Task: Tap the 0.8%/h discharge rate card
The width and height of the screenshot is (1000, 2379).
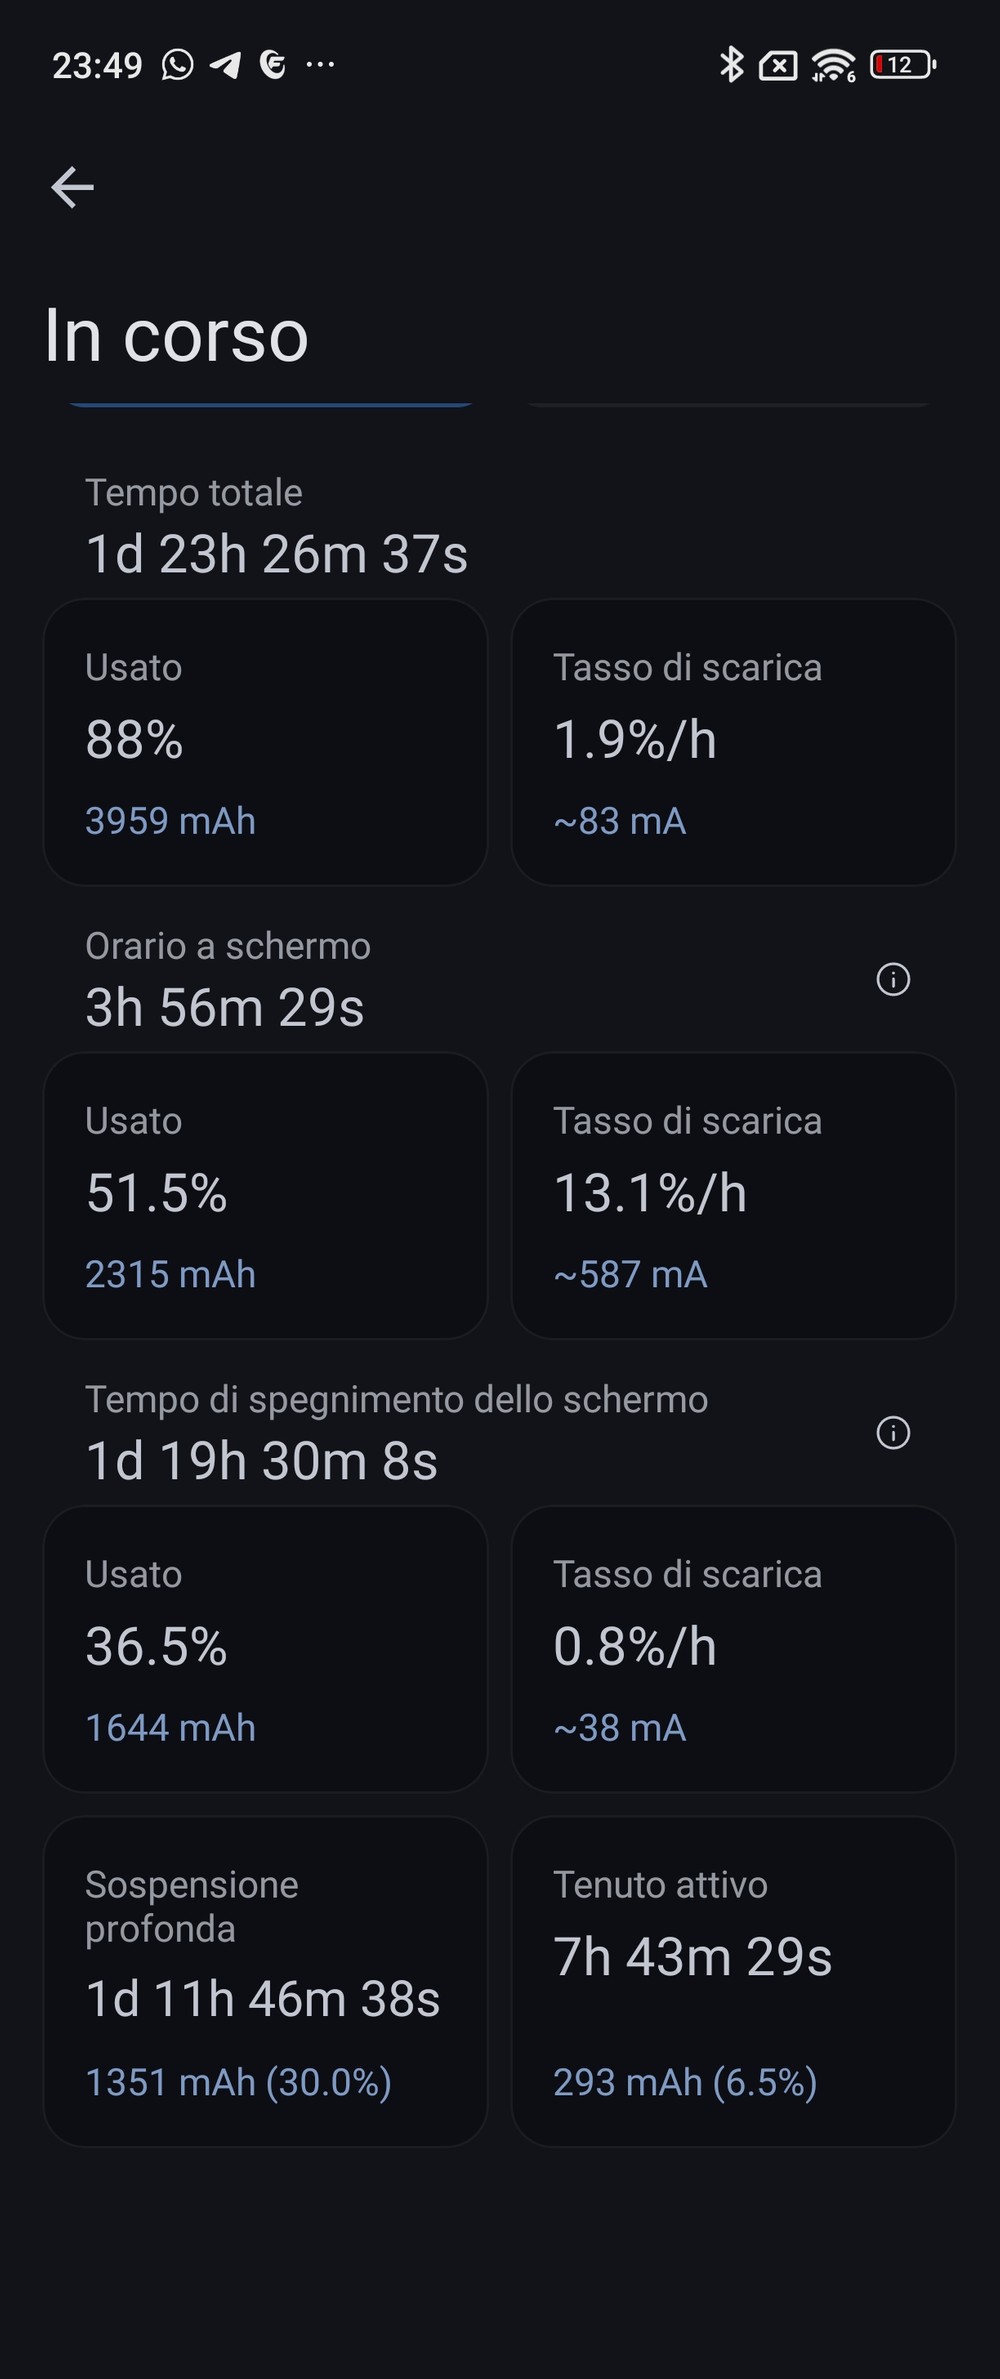Action: point(734,1649)
